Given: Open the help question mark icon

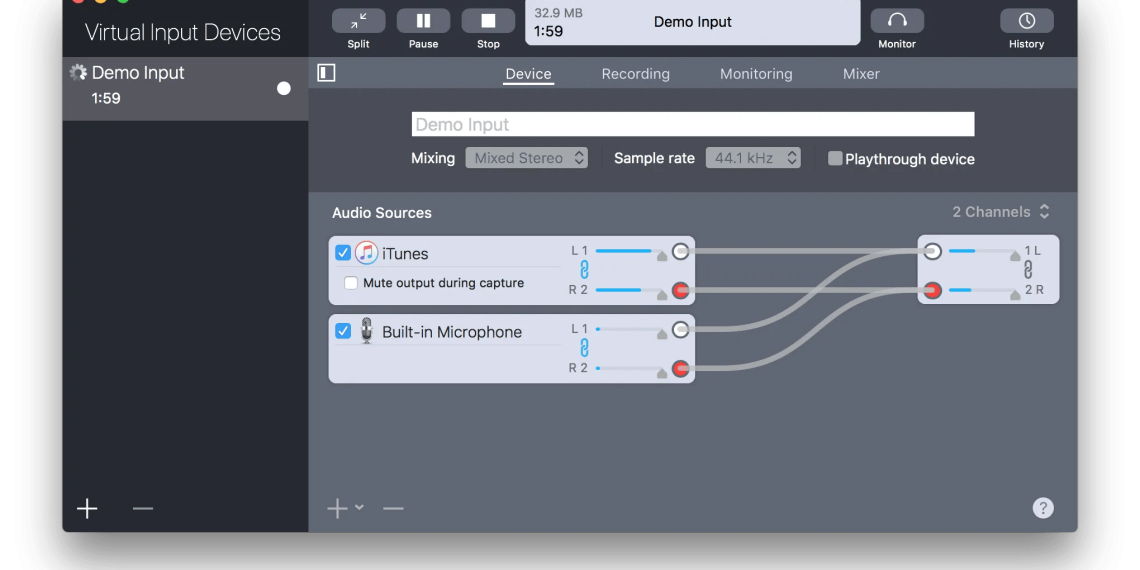Looking at the screenshot, I should tap(1043, 508).
